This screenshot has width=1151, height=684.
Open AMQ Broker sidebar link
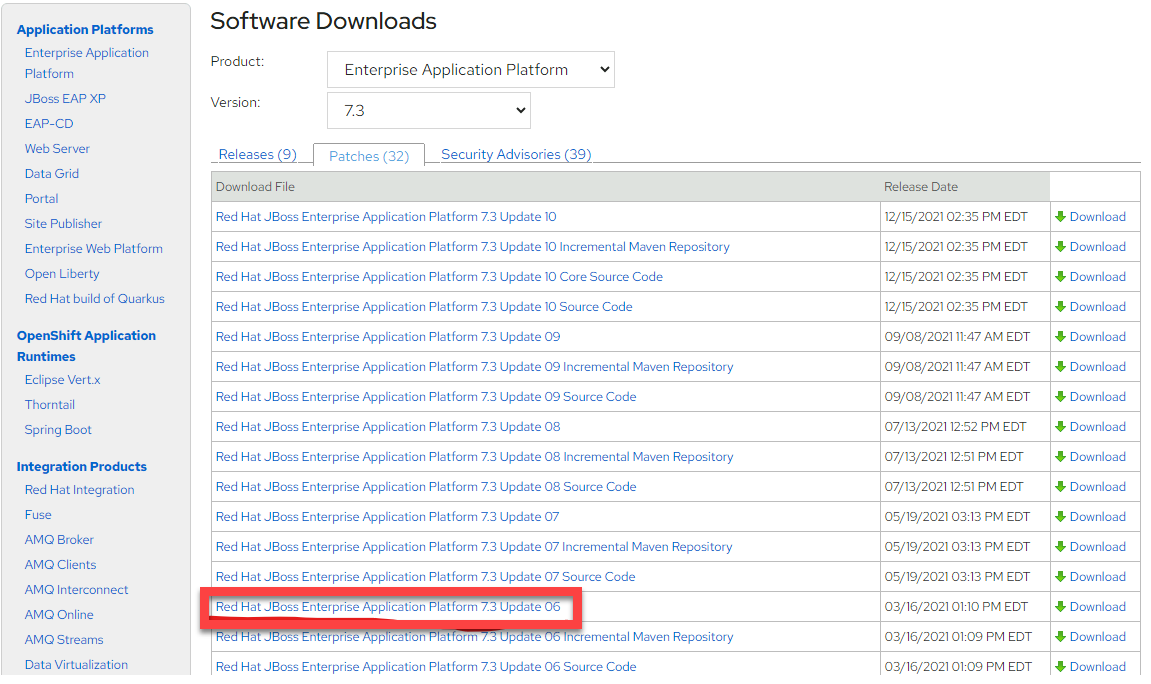pos(59,539)
